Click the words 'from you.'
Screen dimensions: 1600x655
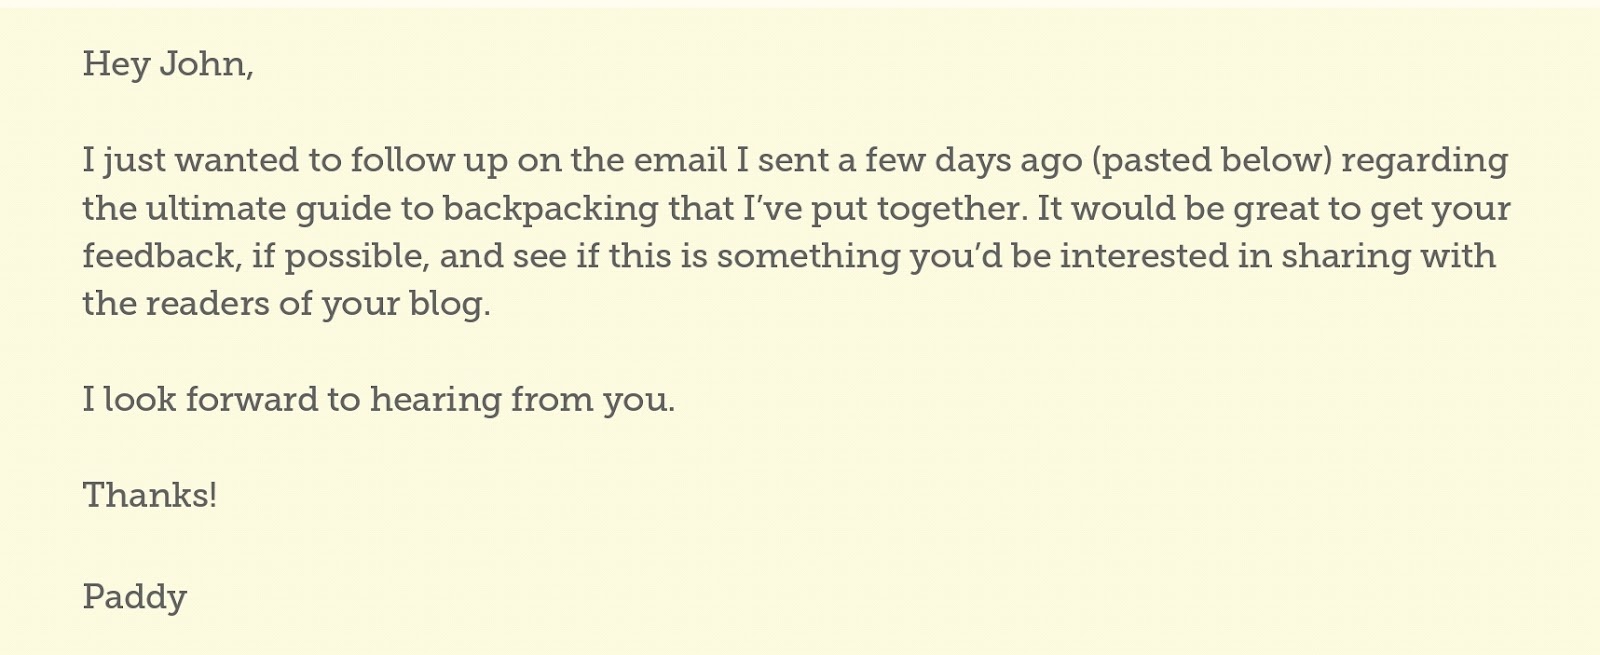pos(593,400)
